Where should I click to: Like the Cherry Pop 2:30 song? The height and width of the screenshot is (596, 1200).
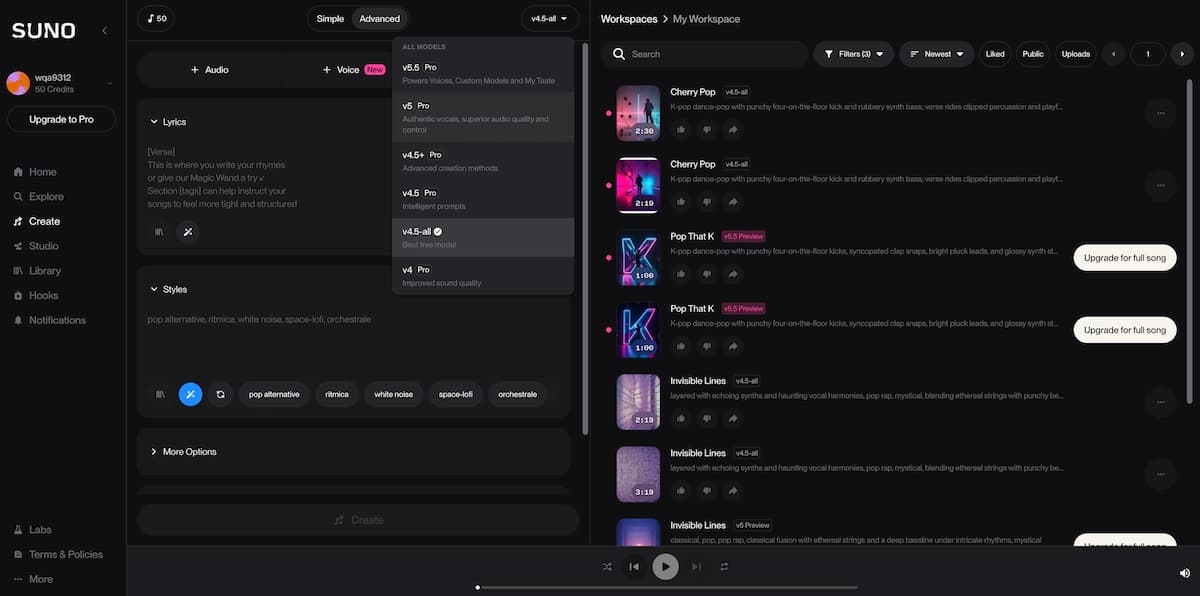tap(681, 129)
